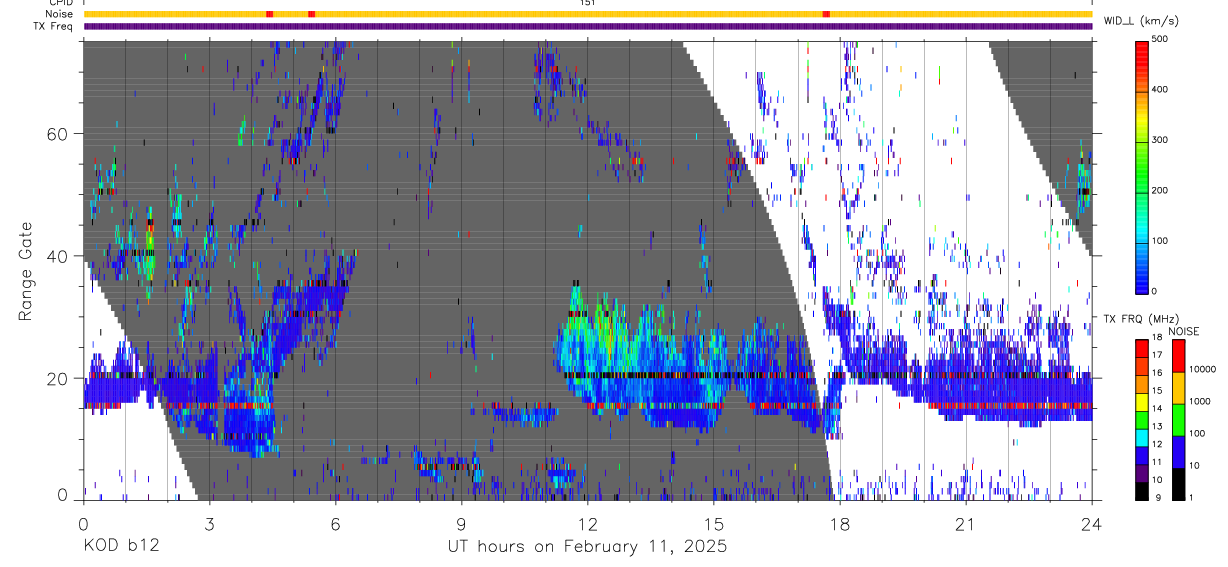Click UT hours axis tick 12

(x=587, y=524)
